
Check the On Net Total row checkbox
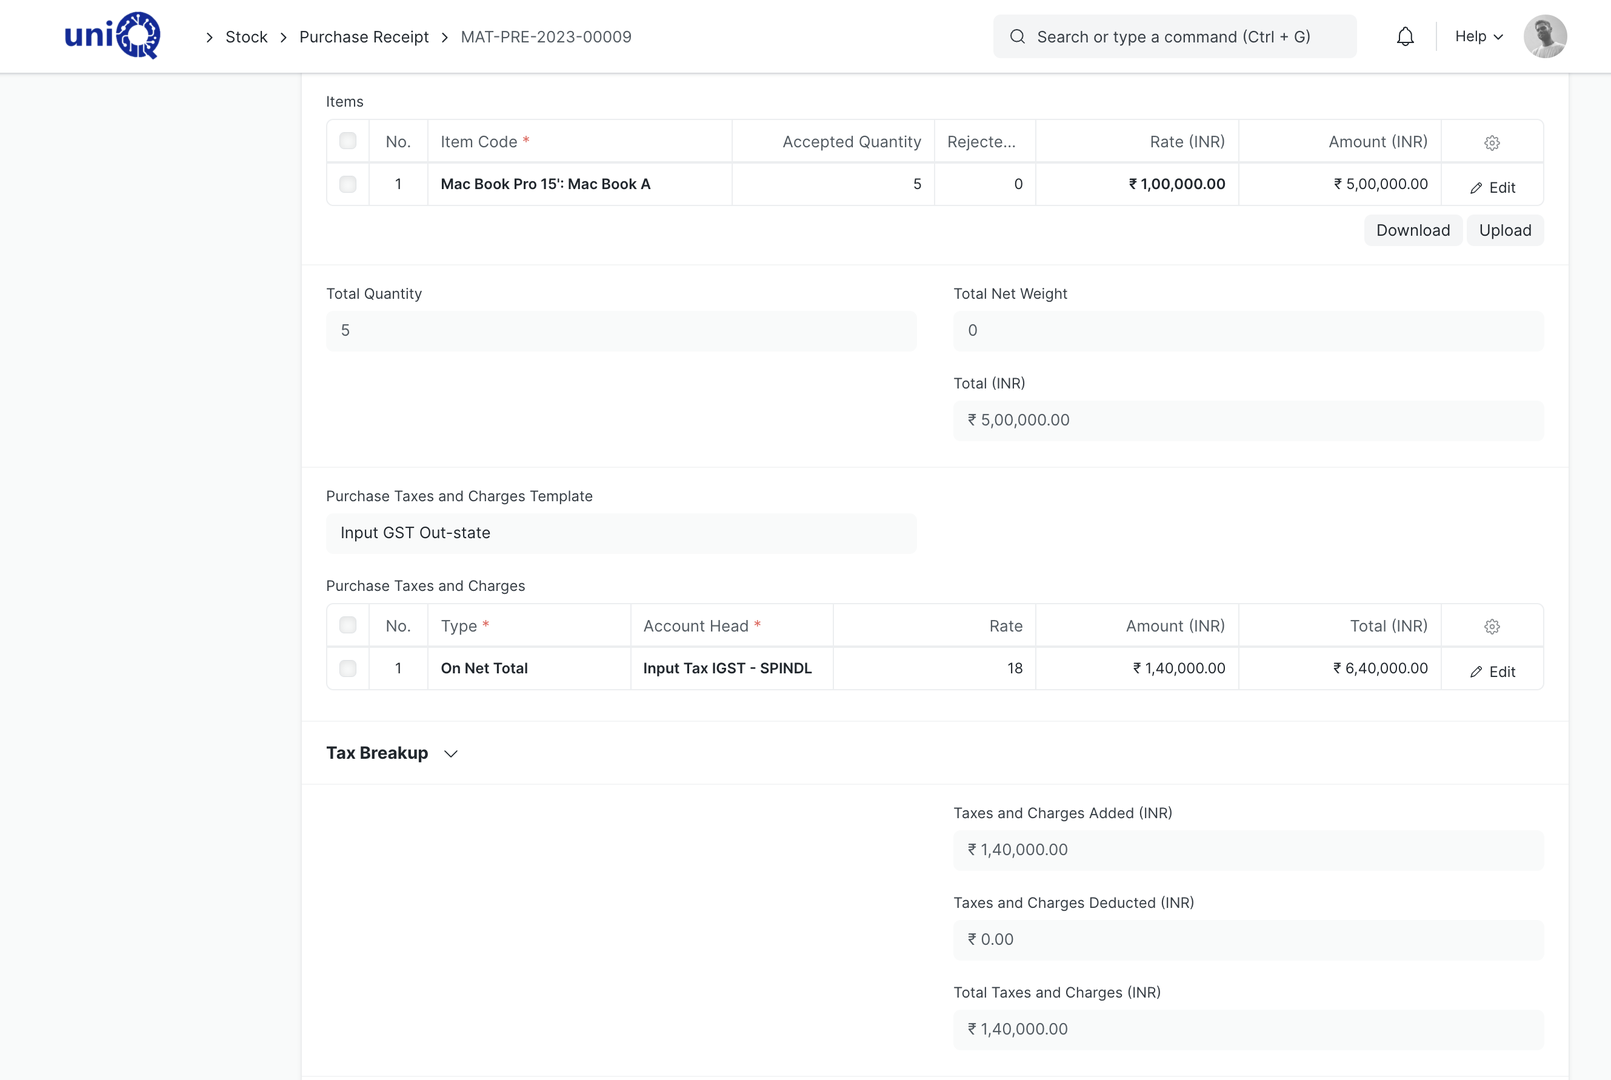[x=348, y=668]
